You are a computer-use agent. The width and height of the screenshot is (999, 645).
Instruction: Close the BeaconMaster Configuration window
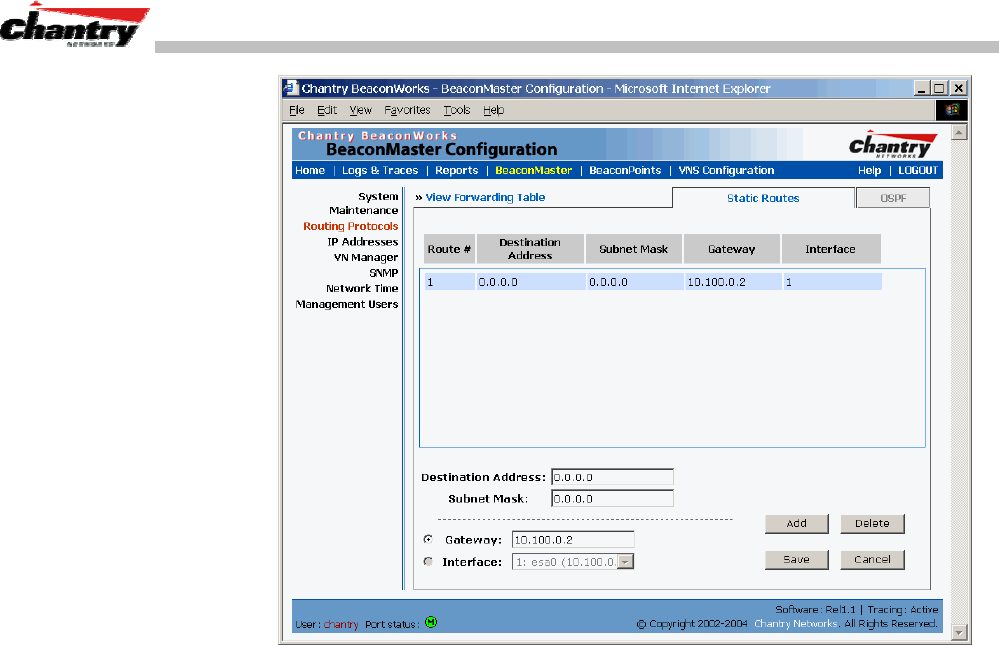[x=959, y=88]
